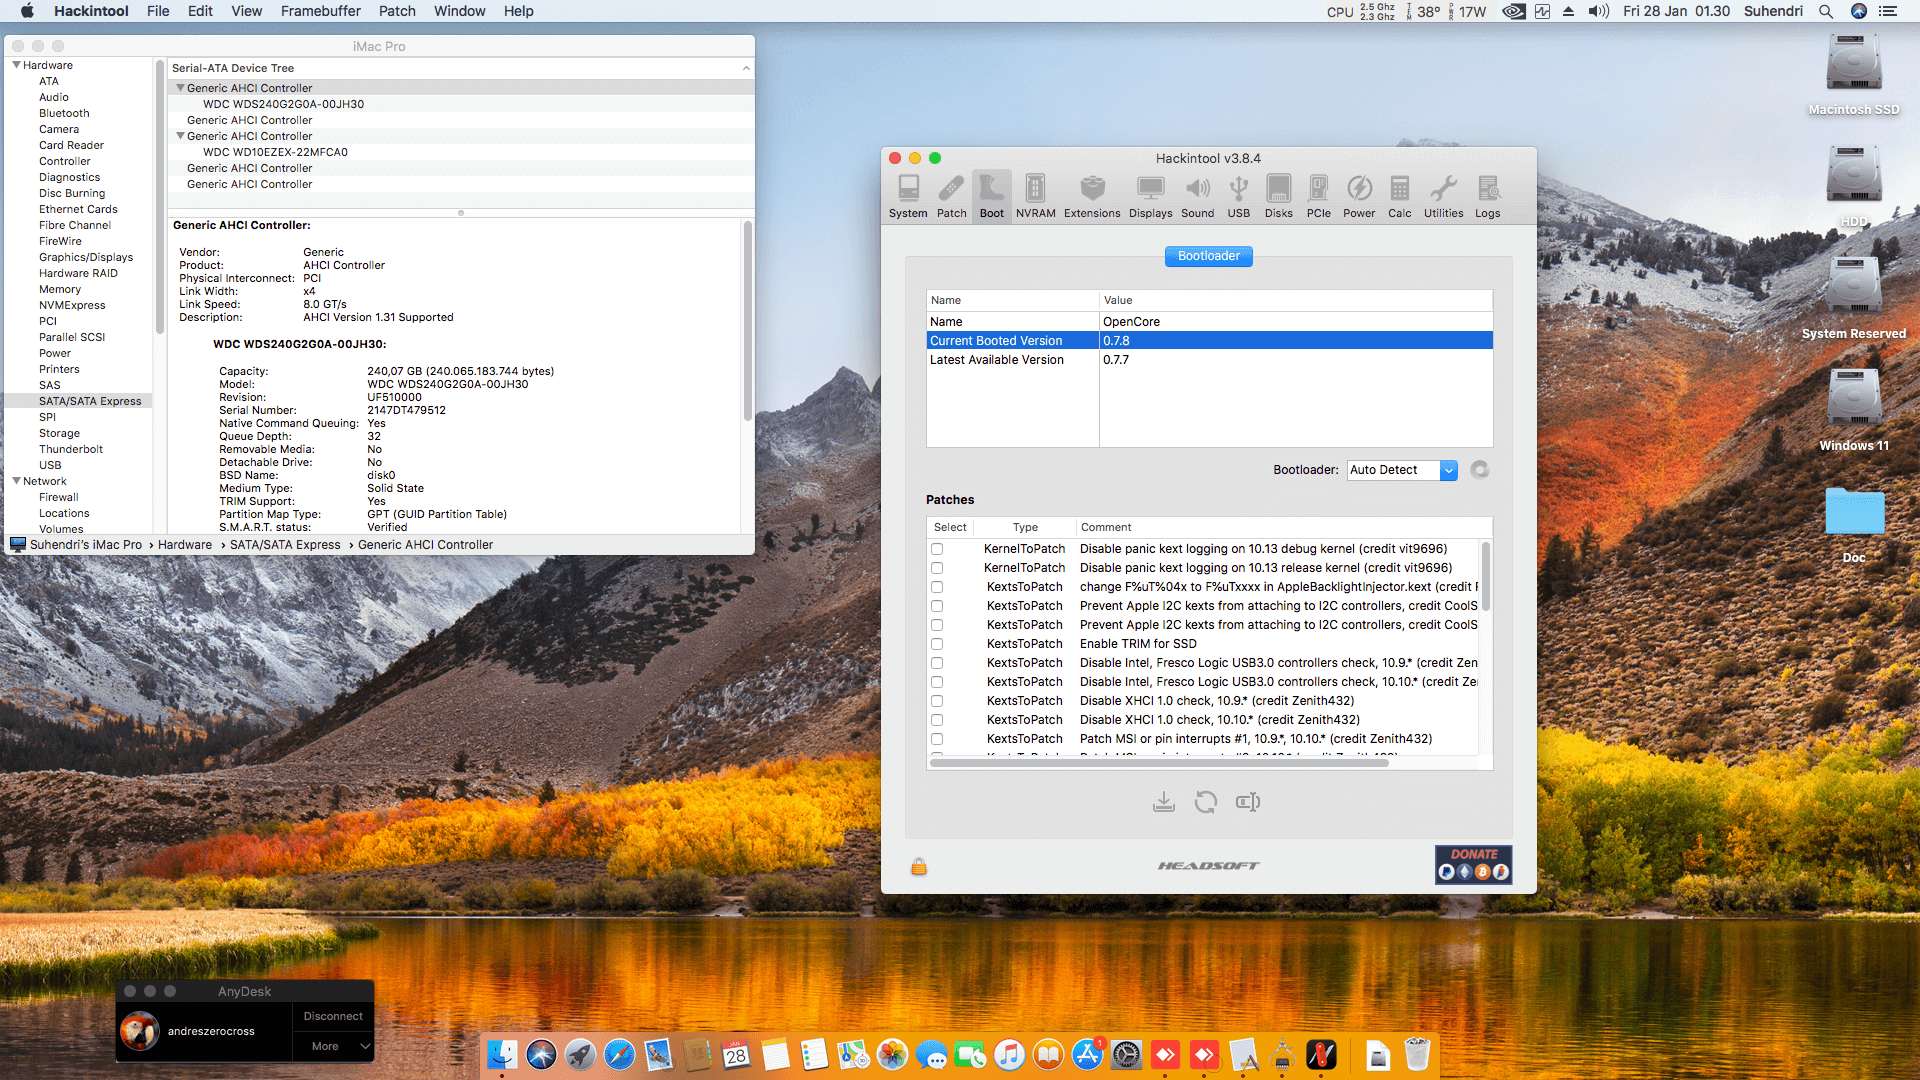Viewport: 1920px width, 1080px height.
Task: Collapse the Hardware tree in sidebar
Action: 16,65
